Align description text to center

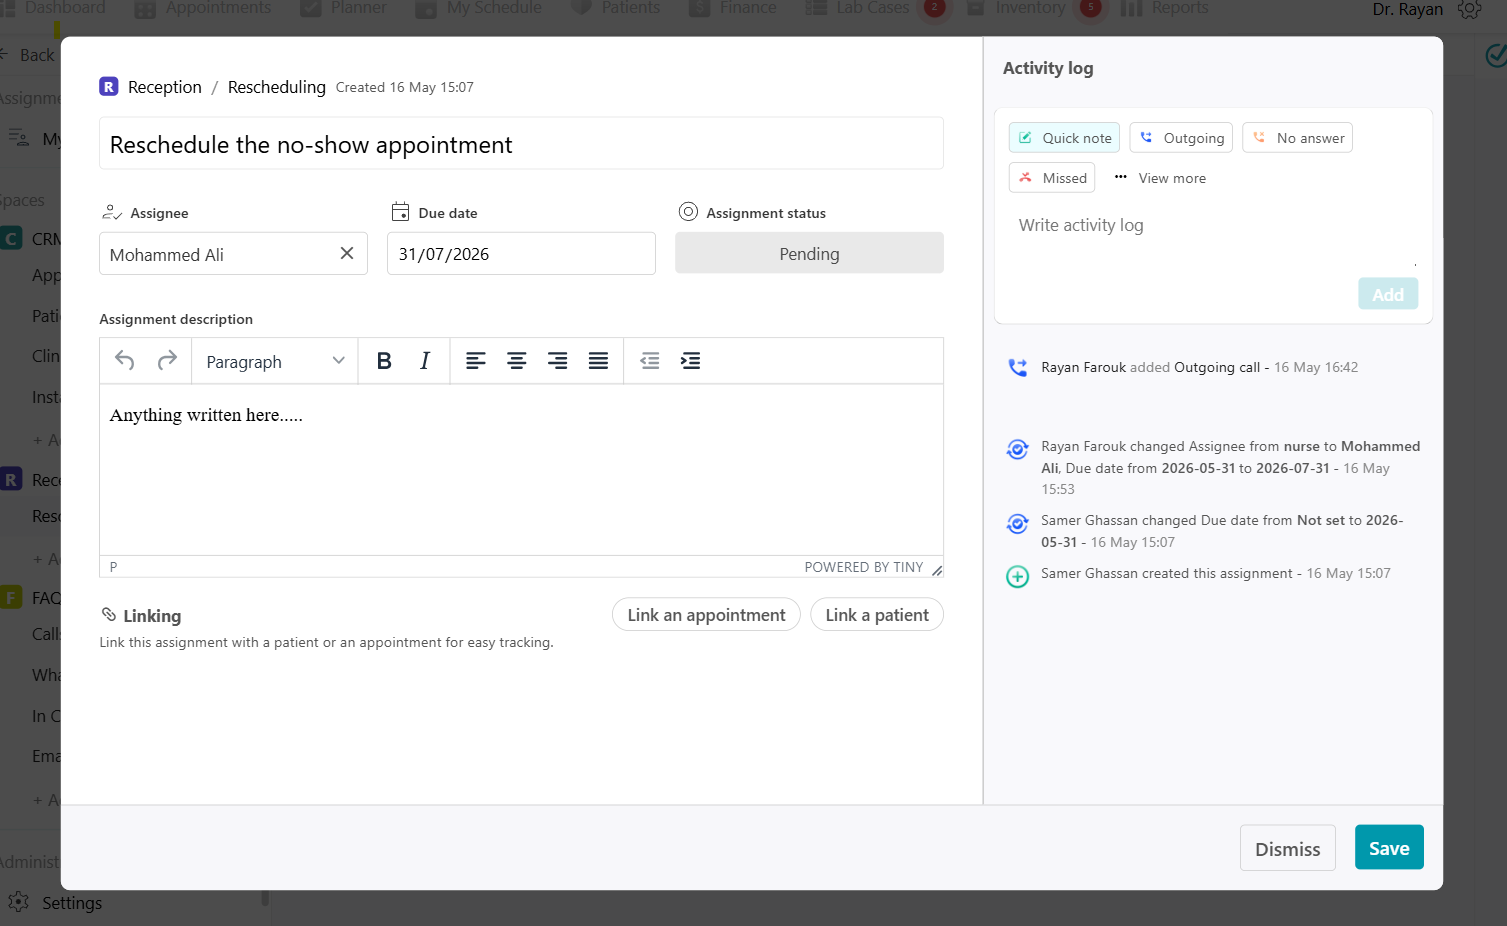pyautogui.click(x=517, y=361)
